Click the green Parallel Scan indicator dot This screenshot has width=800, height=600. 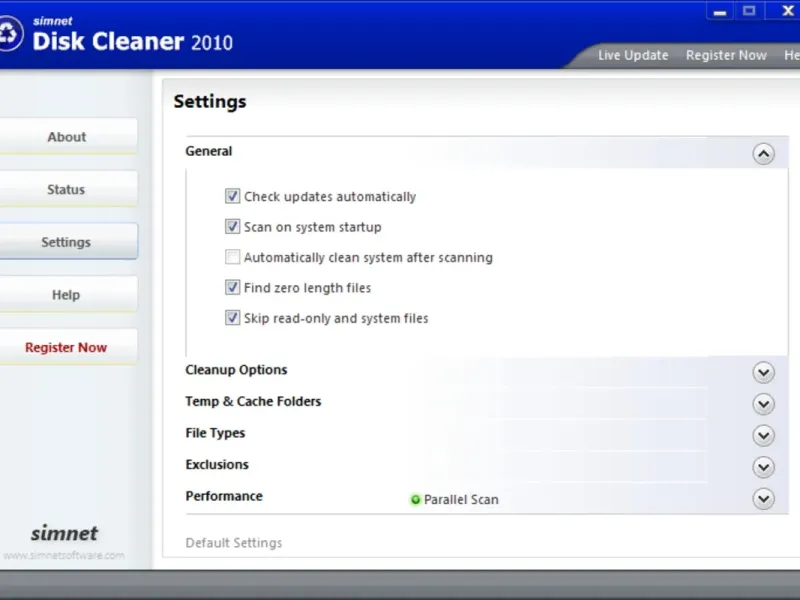(x=415, y=499)
